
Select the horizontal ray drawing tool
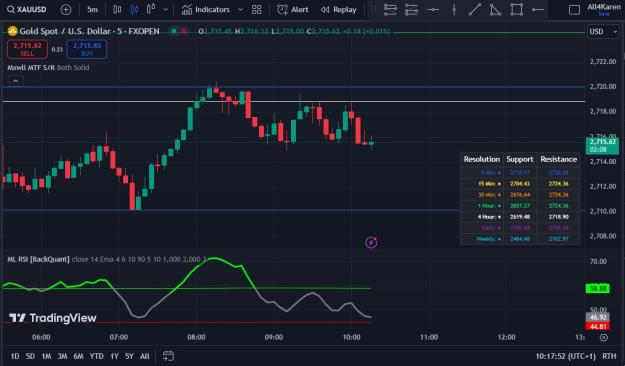[x=538, y=10]
